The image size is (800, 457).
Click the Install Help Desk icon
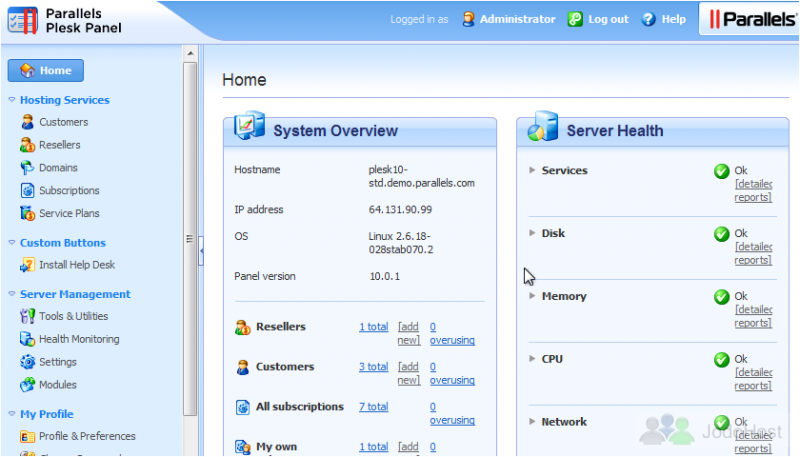(x=28, y=265)
